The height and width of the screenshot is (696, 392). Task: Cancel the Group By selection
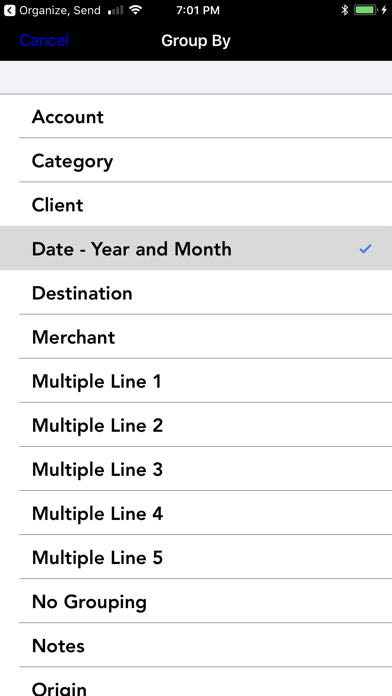click(x=44, y=40)
